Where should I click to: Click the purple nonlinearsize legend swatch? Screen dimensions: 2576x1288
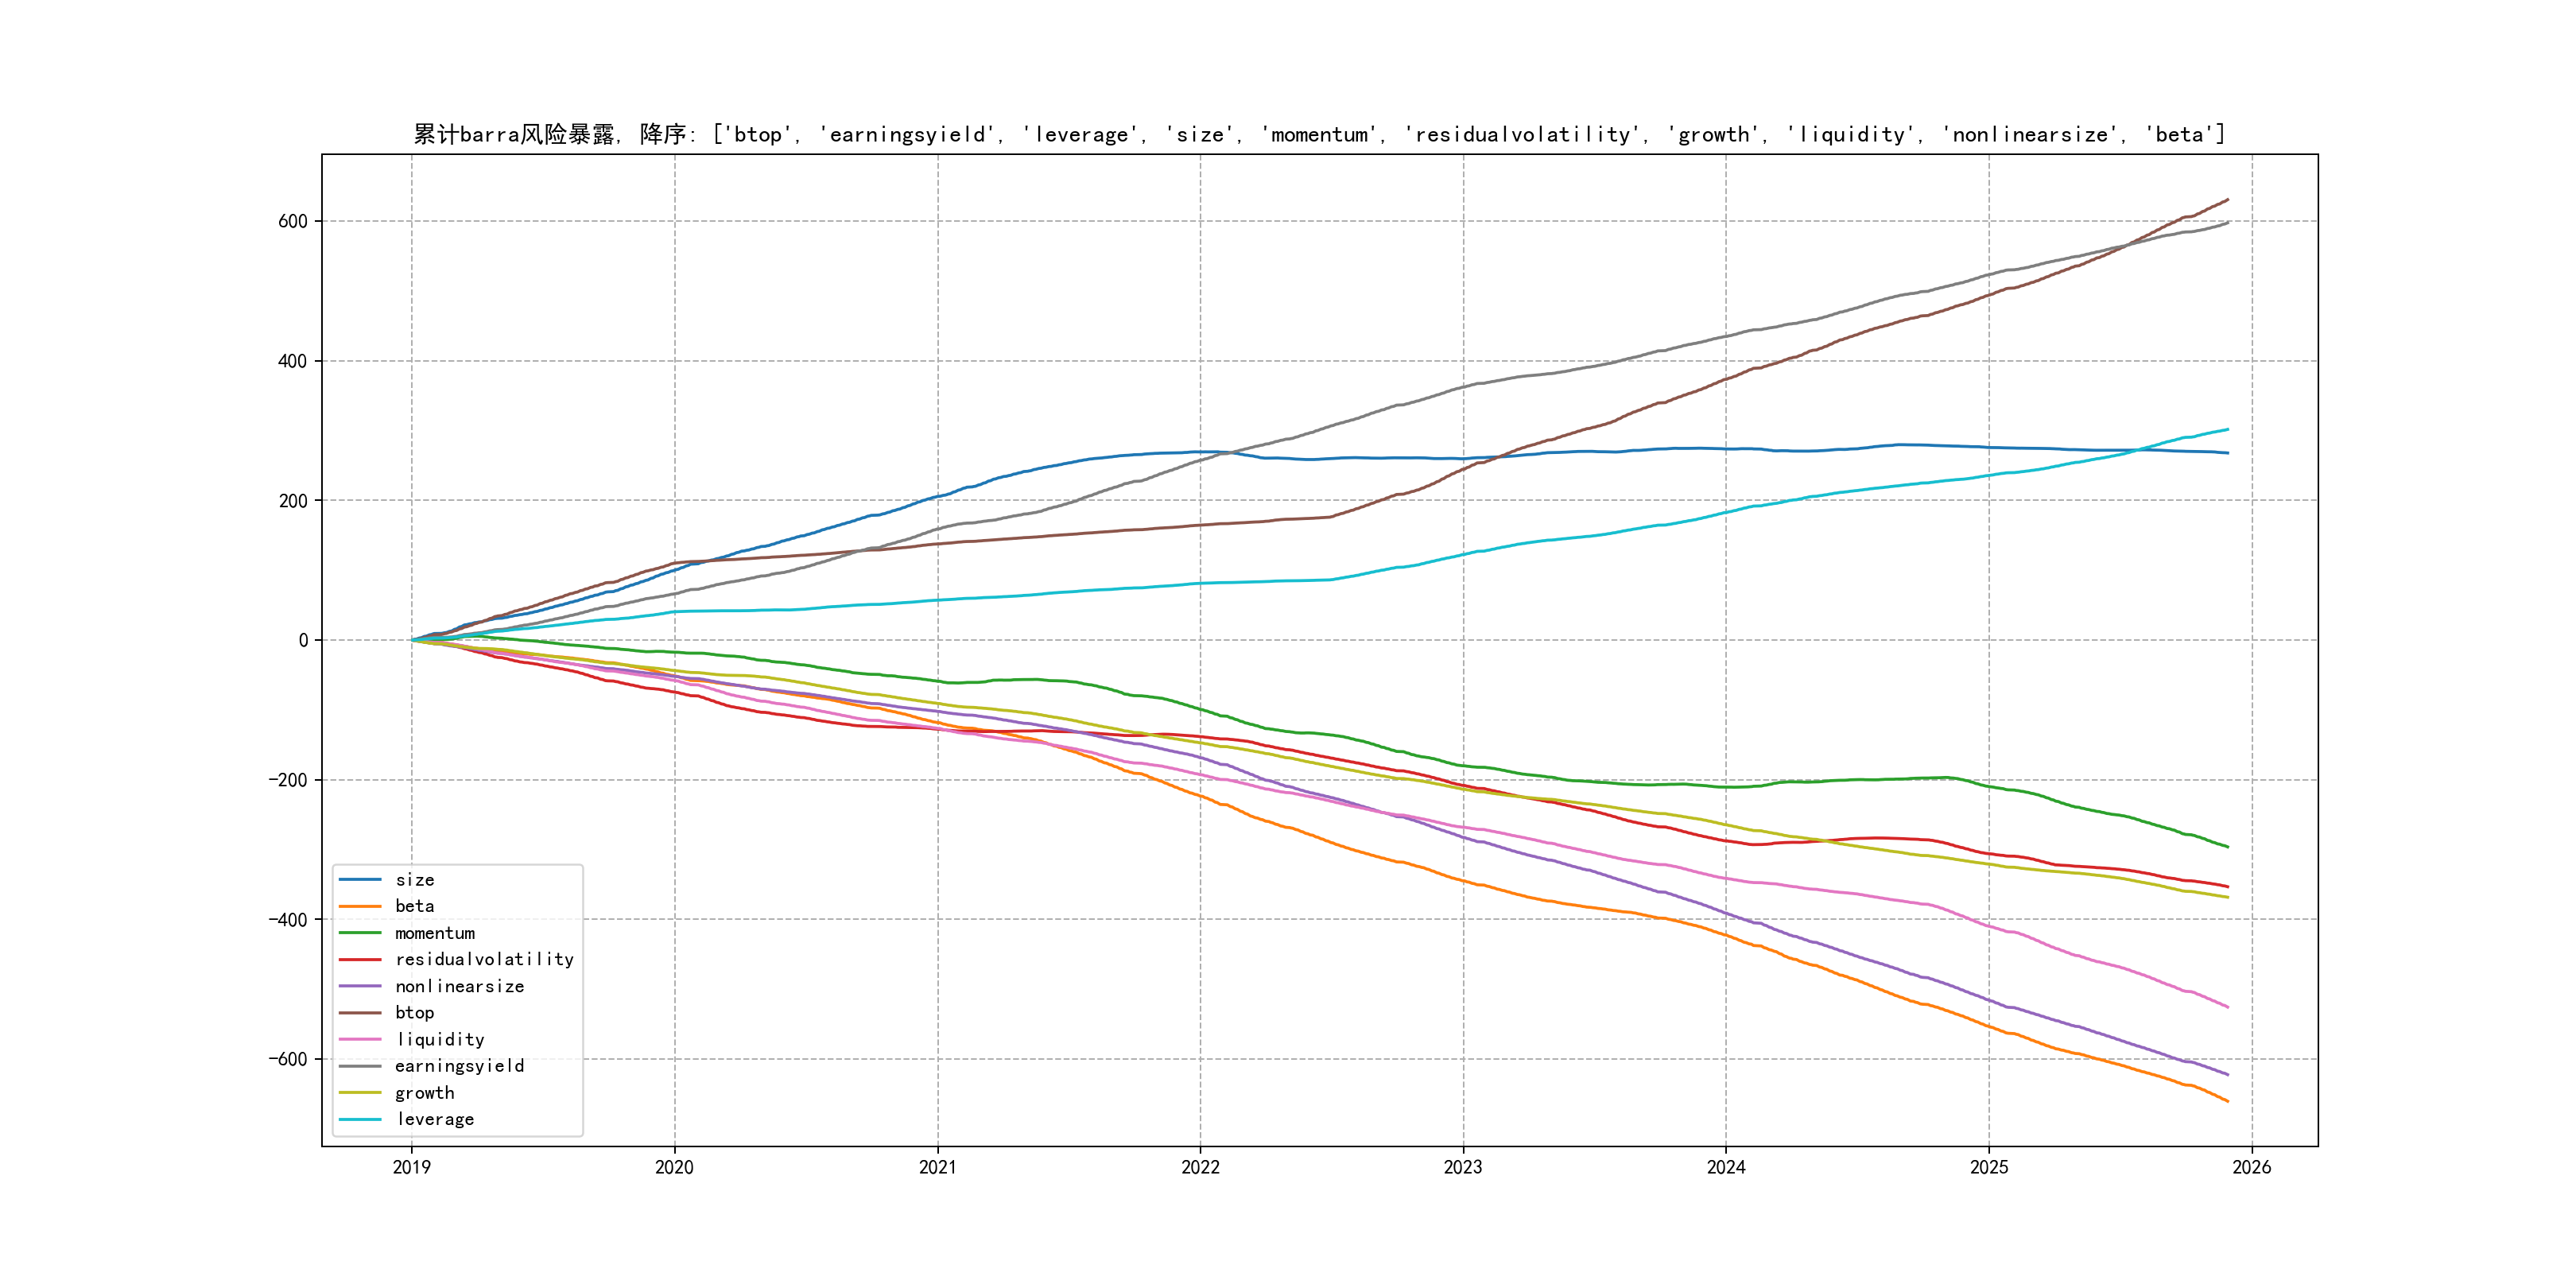[x=360, y=986]
